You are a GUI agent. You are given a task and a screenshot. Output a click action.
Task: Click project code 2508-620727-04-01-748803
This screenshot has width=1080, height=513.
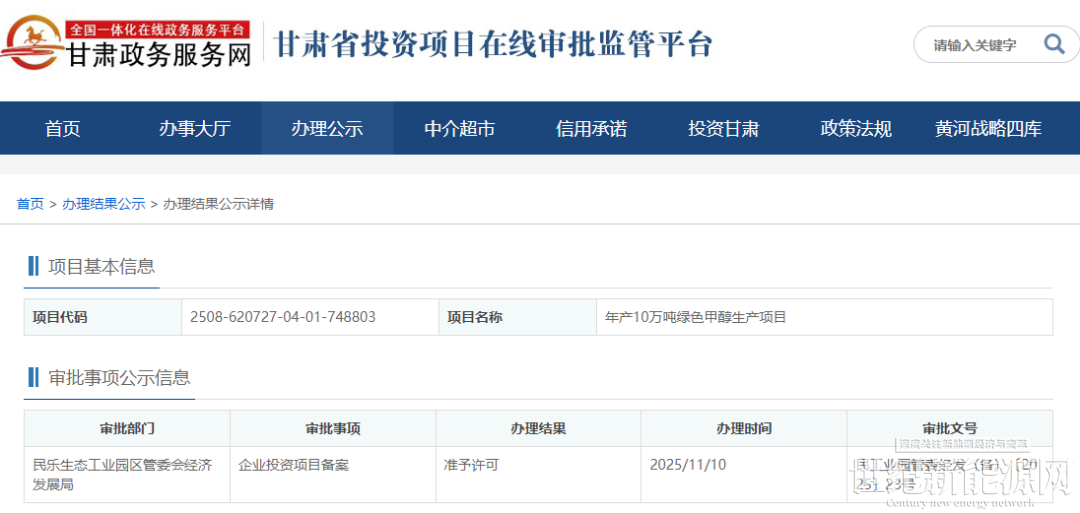pos(283,317)
